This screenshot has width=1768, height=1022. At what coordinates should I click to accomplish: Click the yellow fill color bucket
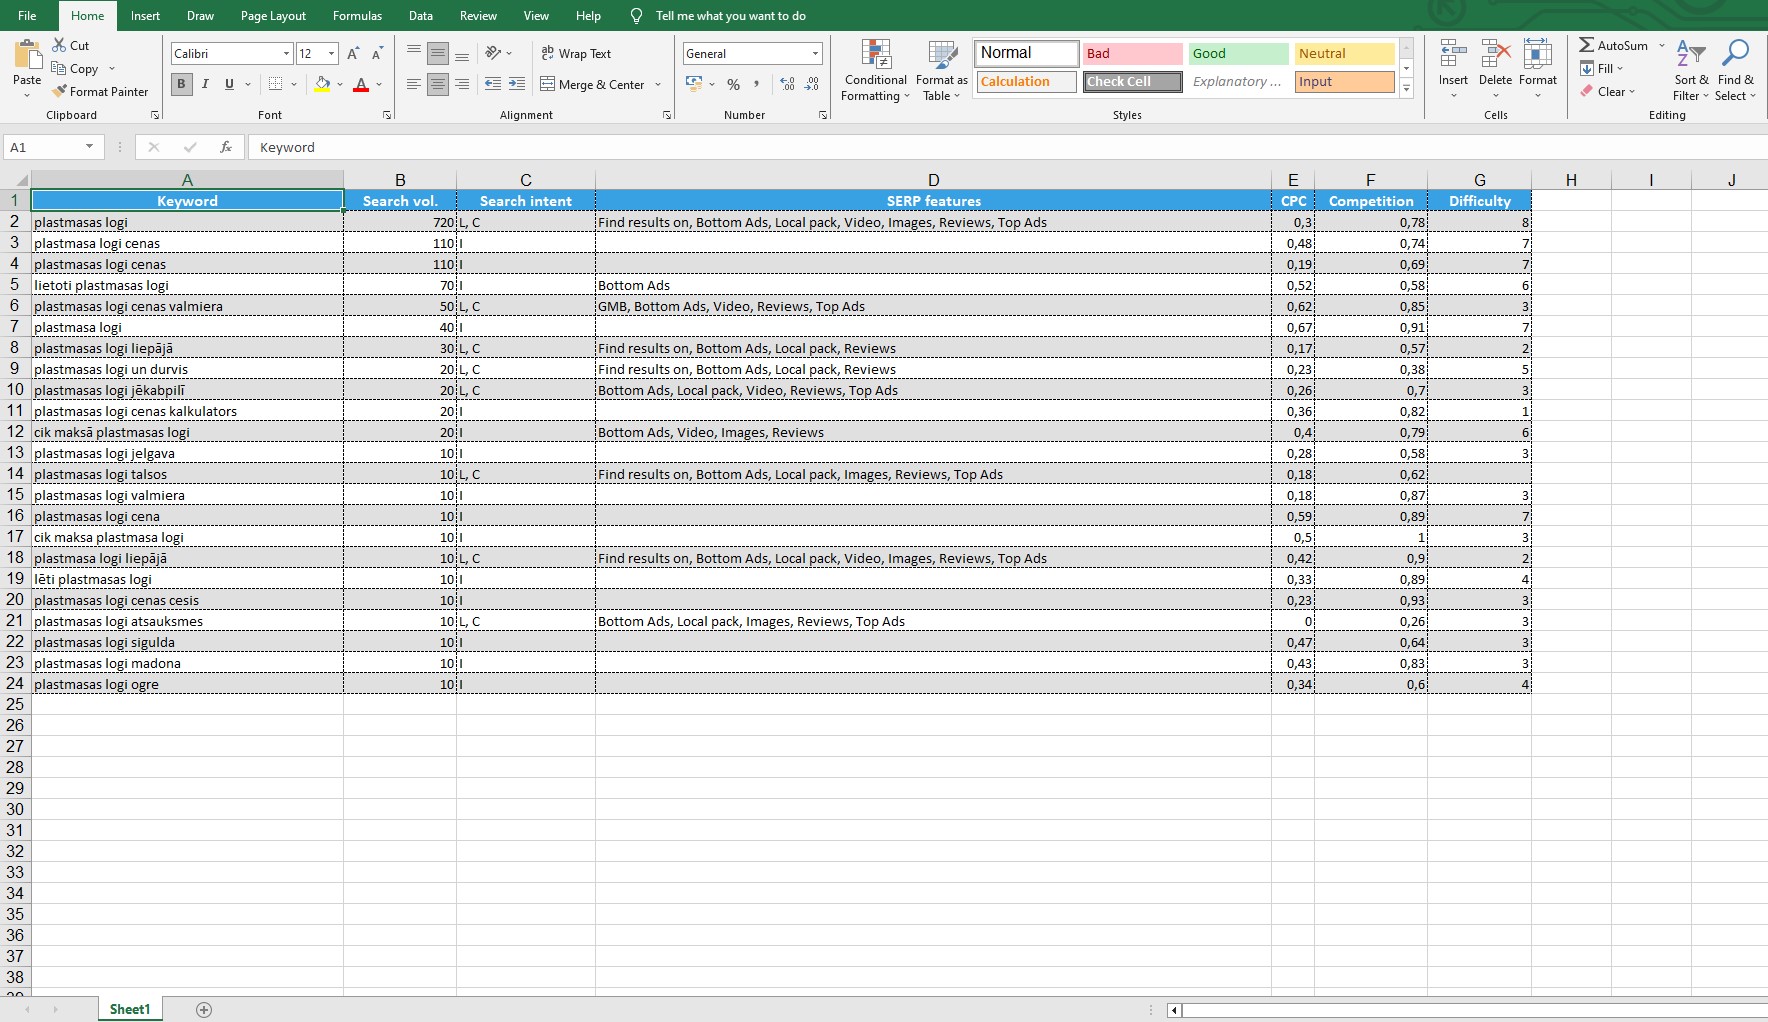[x=322, y=84]
